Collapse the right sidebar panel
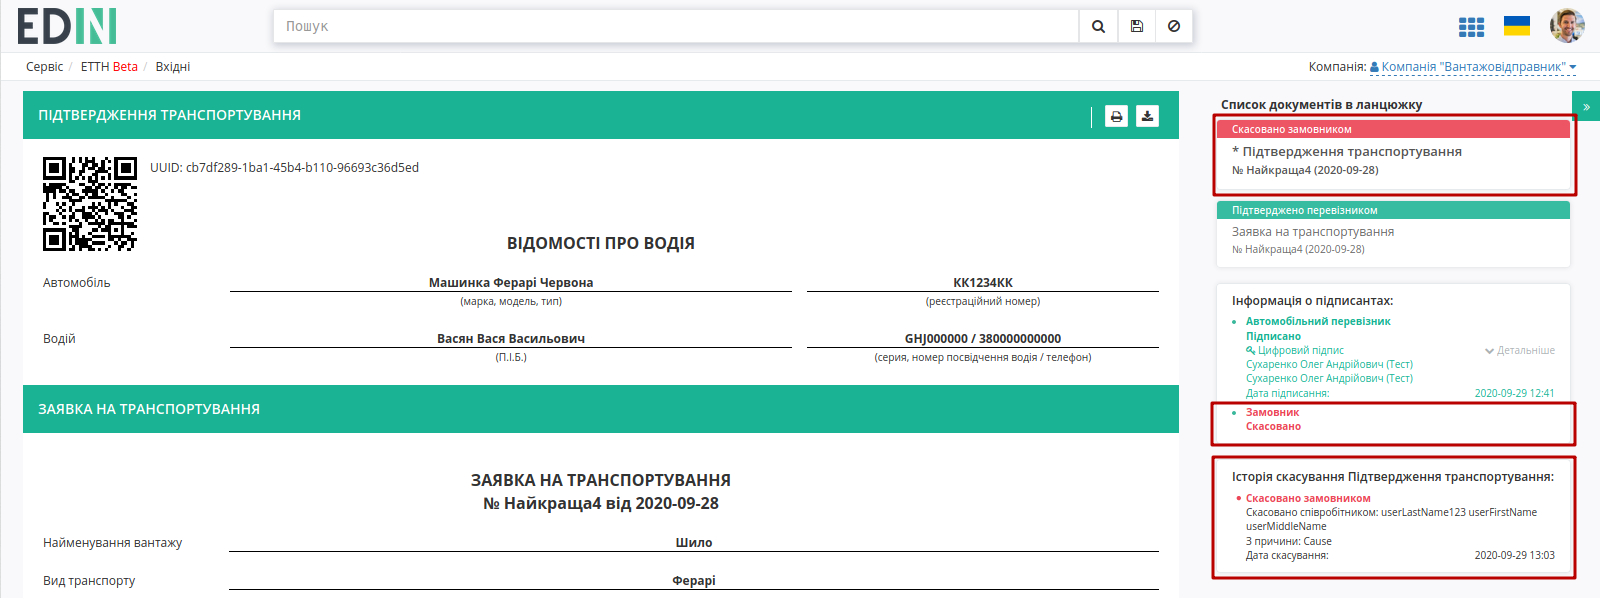The height and width of the screenshot is (598, 1600). point(1586,106)
